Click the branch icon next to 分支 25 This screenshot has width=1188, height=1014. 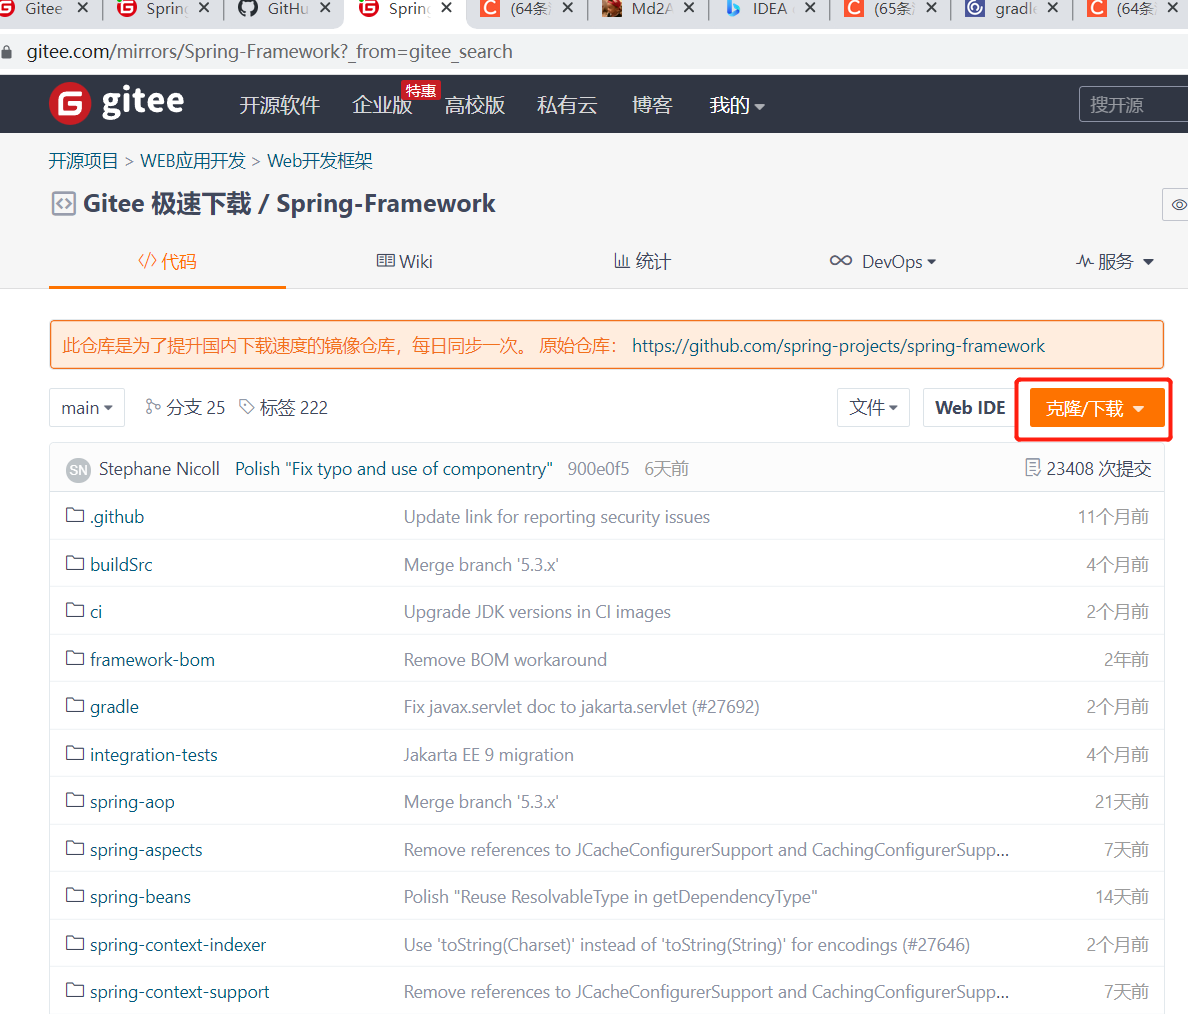tap(153, 407)
